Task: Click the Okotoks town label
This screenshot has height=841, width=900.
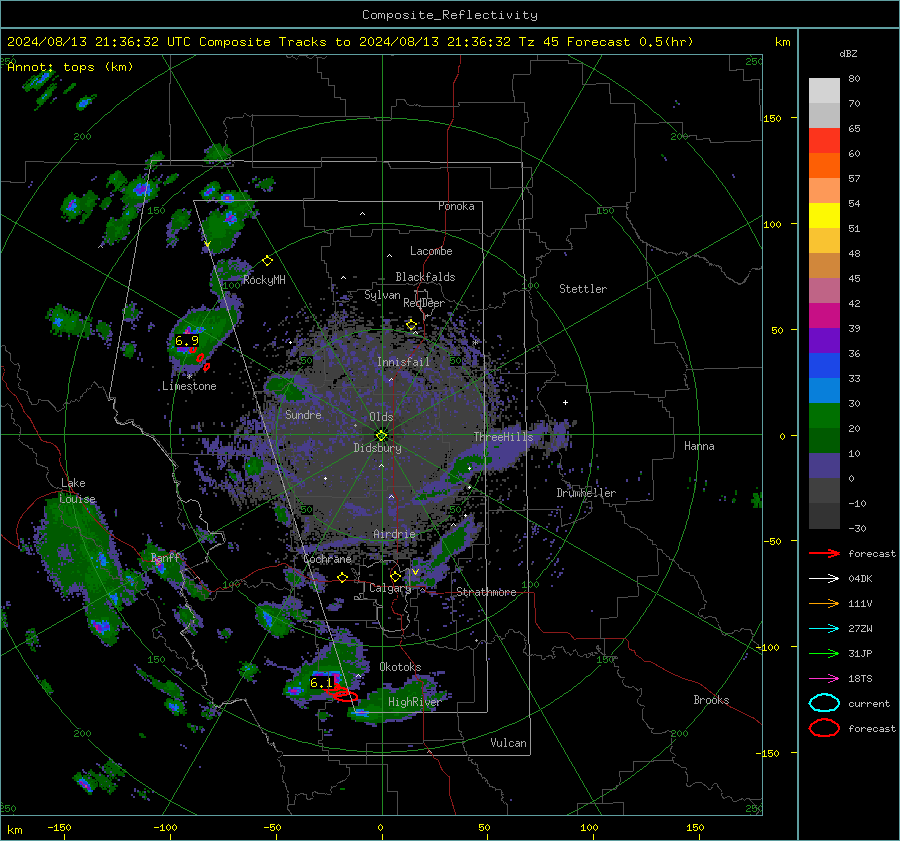Action: (400, 667)
